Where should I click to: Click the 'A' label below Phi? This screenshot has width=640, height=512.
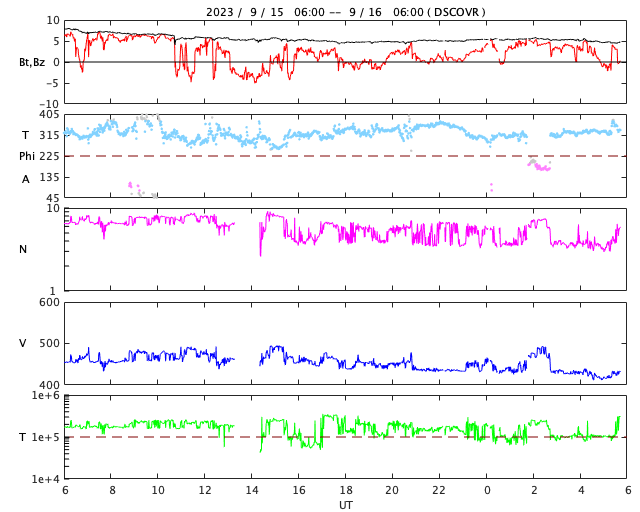[x=25, y=179]
